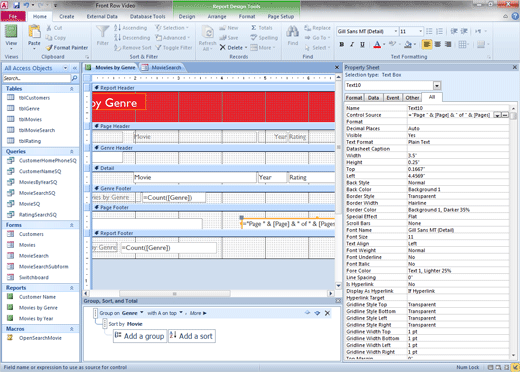Open the Design ribbon tab
Viewport: 520px width, 372px height.
click(187, 16)
